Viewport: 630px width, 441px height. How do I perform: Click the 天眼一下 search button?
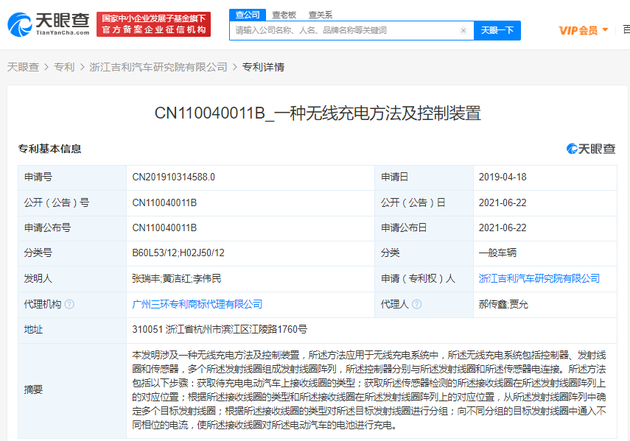(x=497, y=31)
